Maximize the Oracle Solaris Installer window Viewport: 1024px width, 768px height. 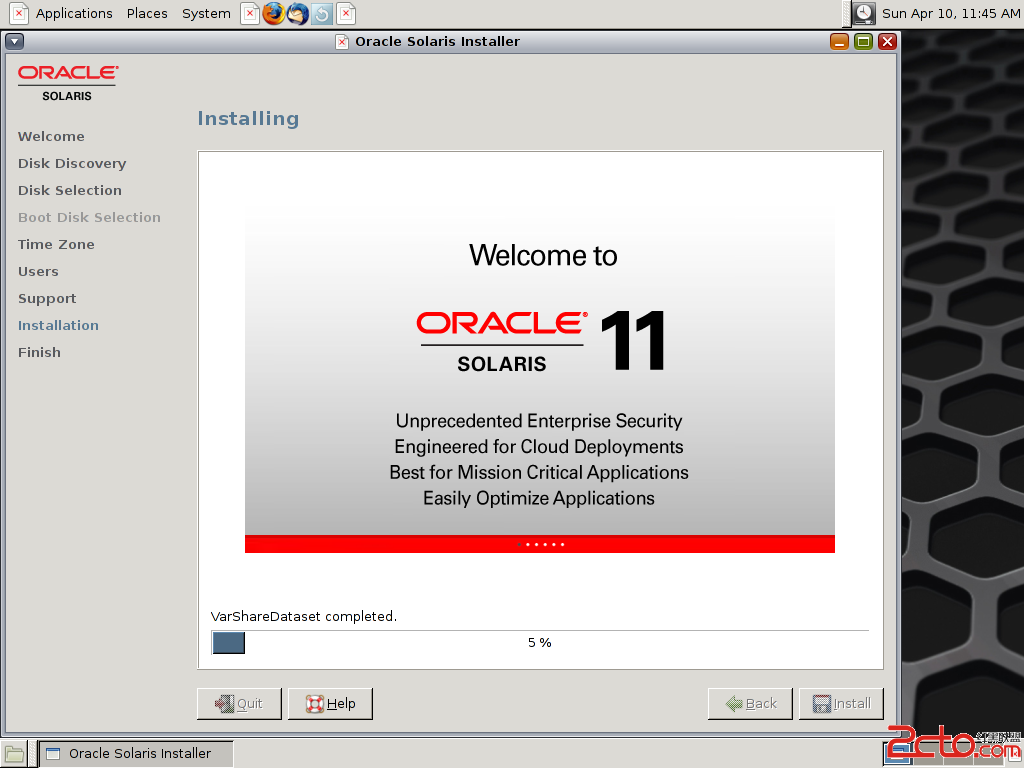pyautogui.click(x=863, y=42)
